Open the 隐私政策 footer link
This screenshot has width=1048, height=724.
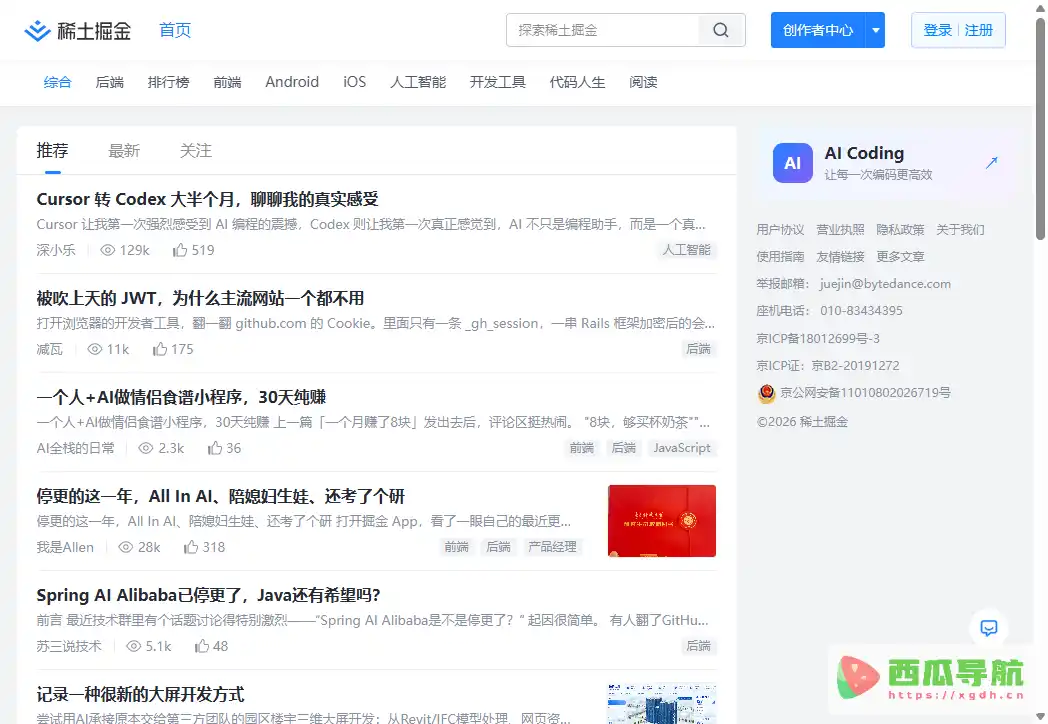[900, 230]
